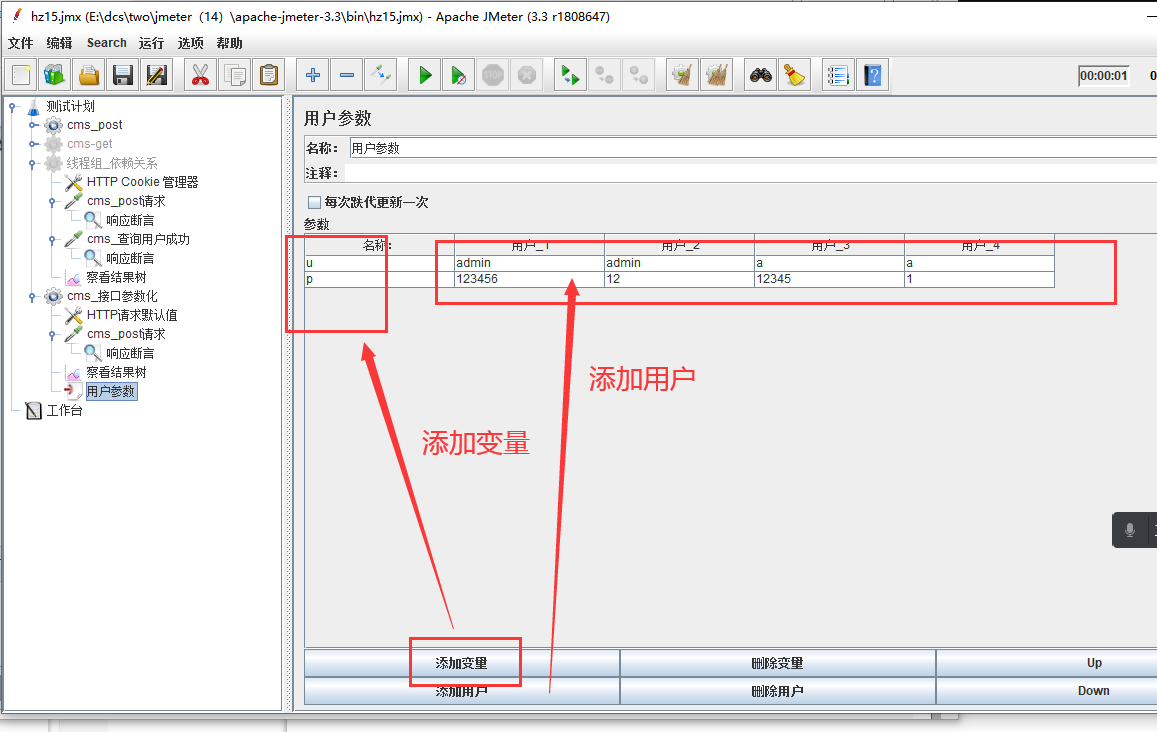Open the Search menu
Viewport: 1157px width, 732px height.
106,43
